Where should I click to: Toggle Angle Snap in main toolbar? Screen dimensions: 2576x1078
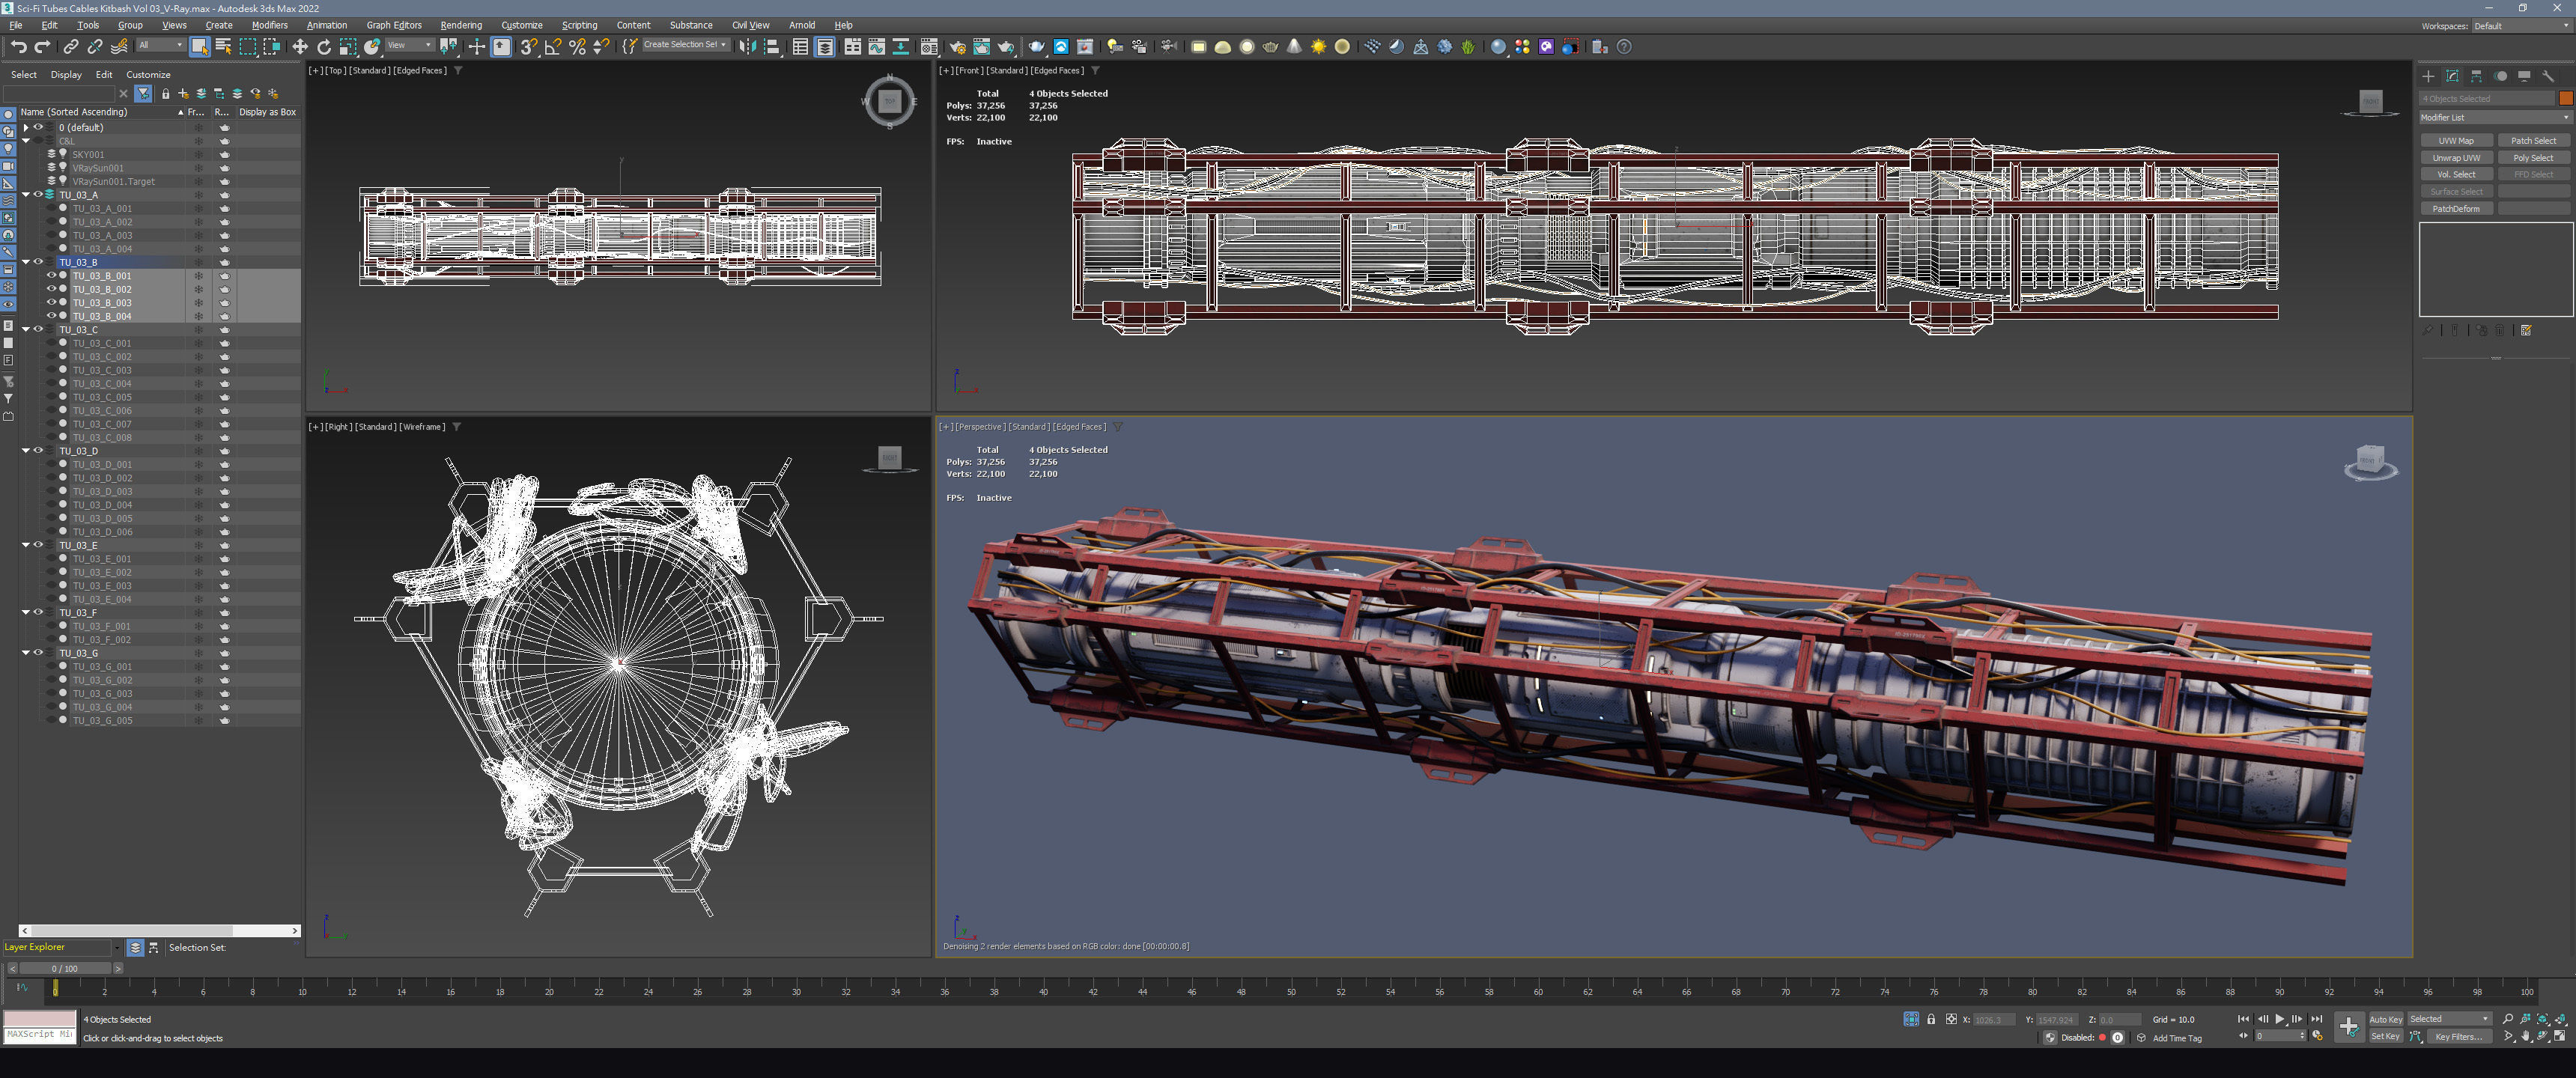point(553,47)
